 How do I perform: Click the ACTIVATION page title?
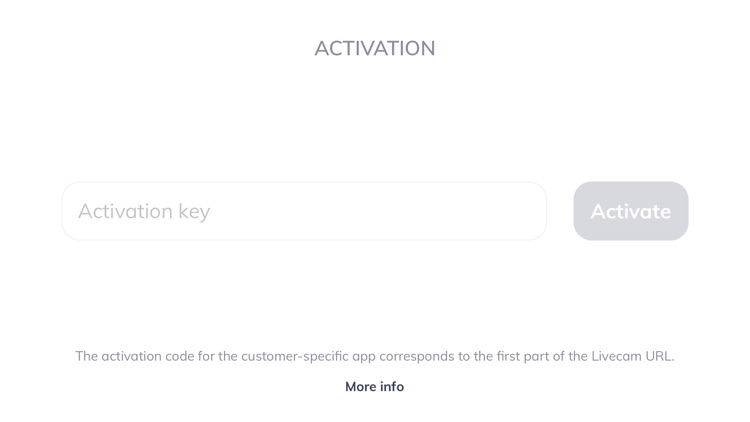tap(374, 48)
